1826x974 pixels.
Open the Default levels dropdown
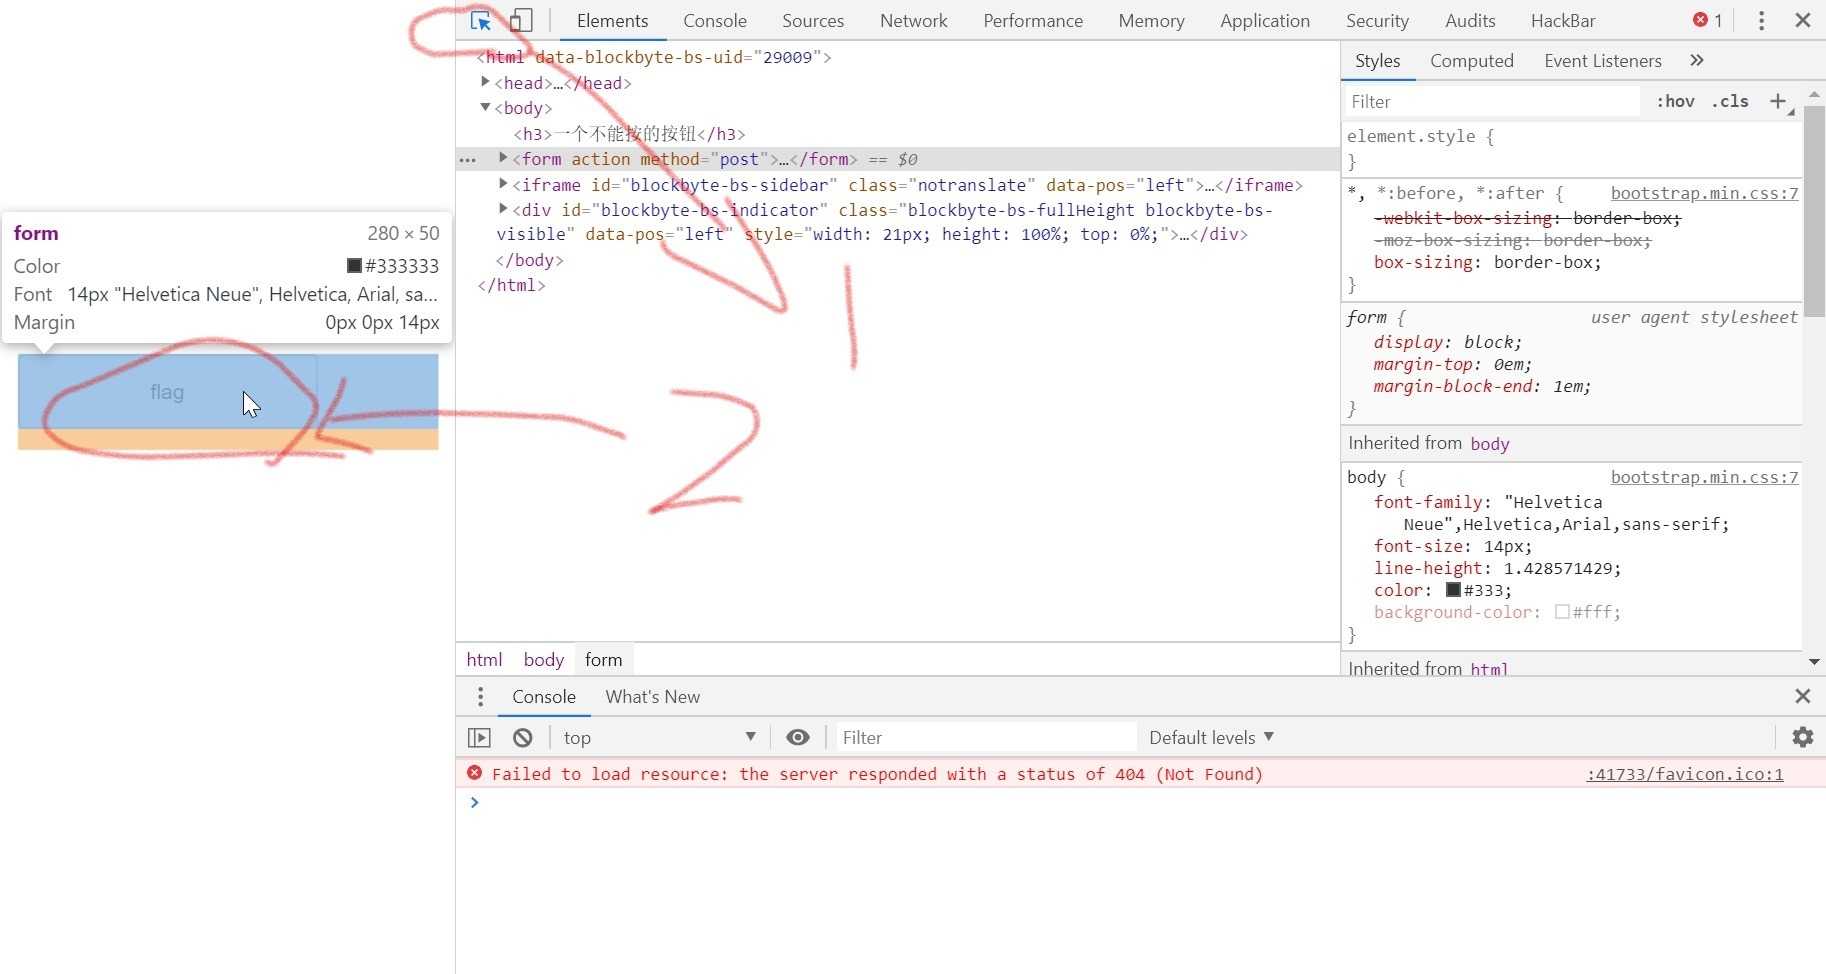coord(1211,737)
